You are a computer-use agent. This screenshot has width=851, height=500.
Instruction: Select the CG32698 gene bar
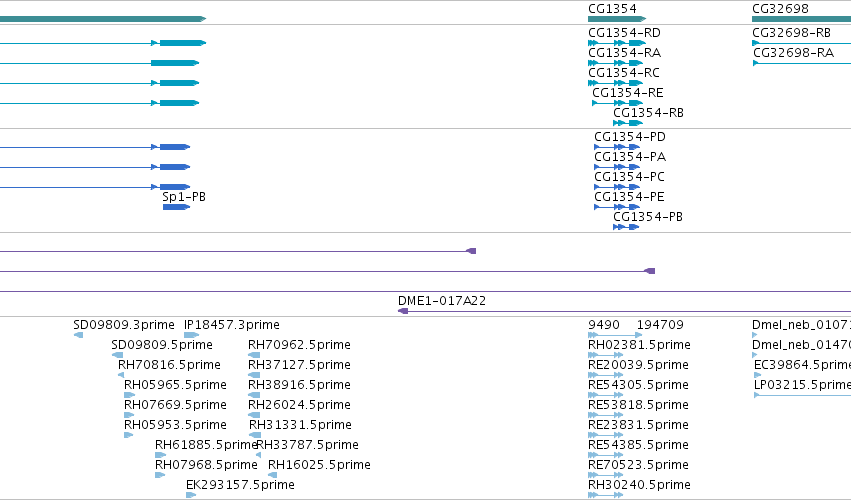click(801, 19)
